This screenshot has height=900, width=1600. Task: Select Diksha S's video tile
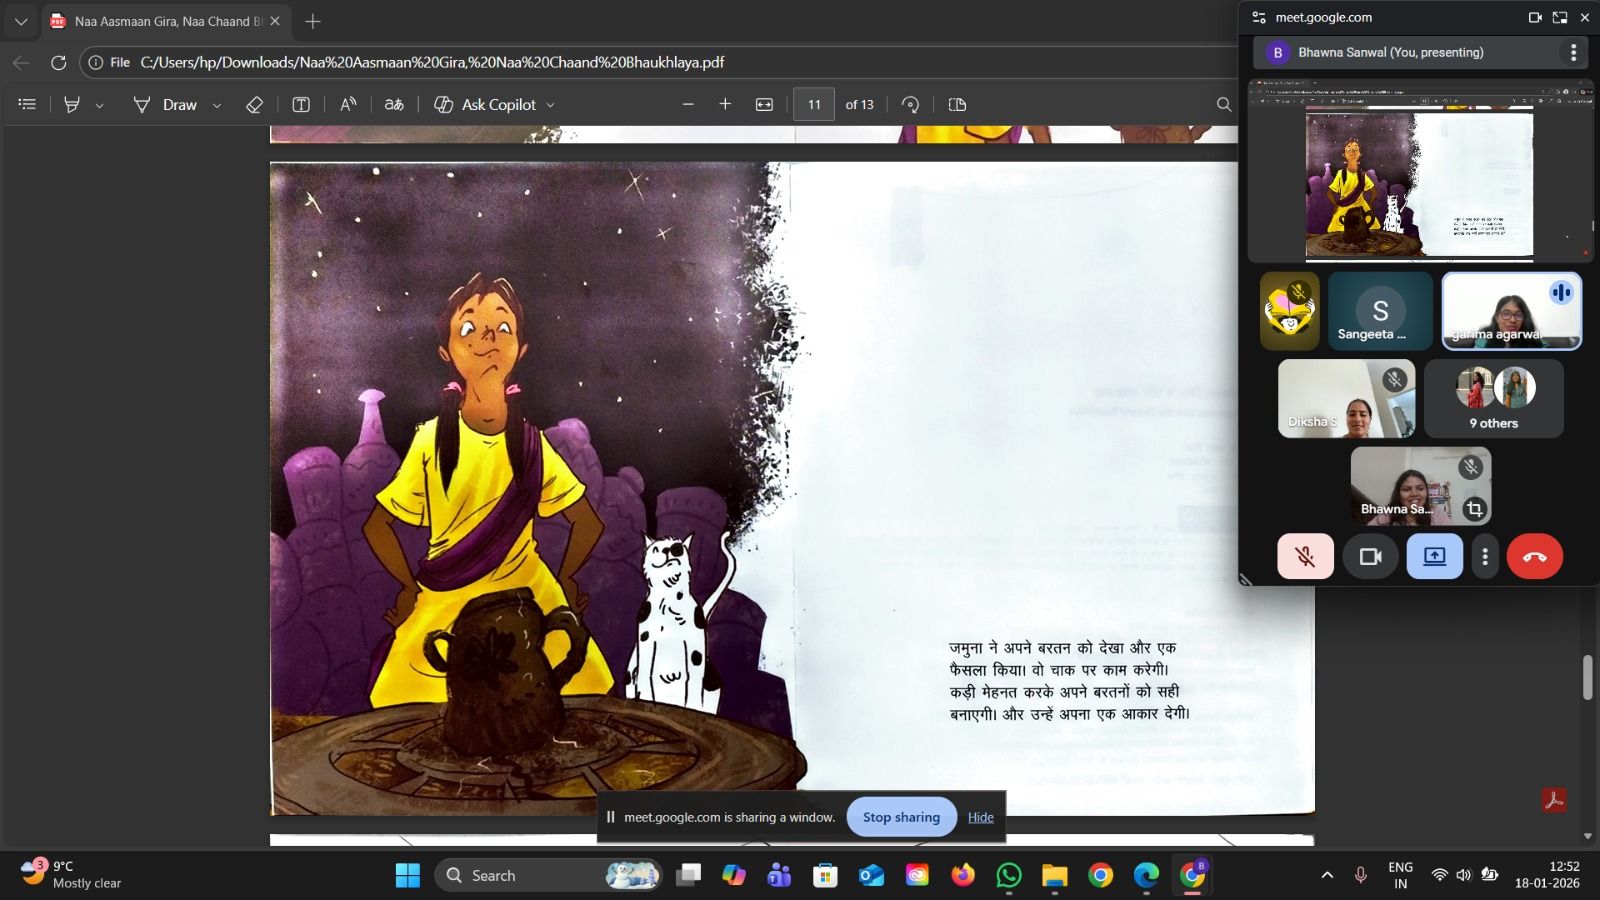click(x=1346, y=399)
